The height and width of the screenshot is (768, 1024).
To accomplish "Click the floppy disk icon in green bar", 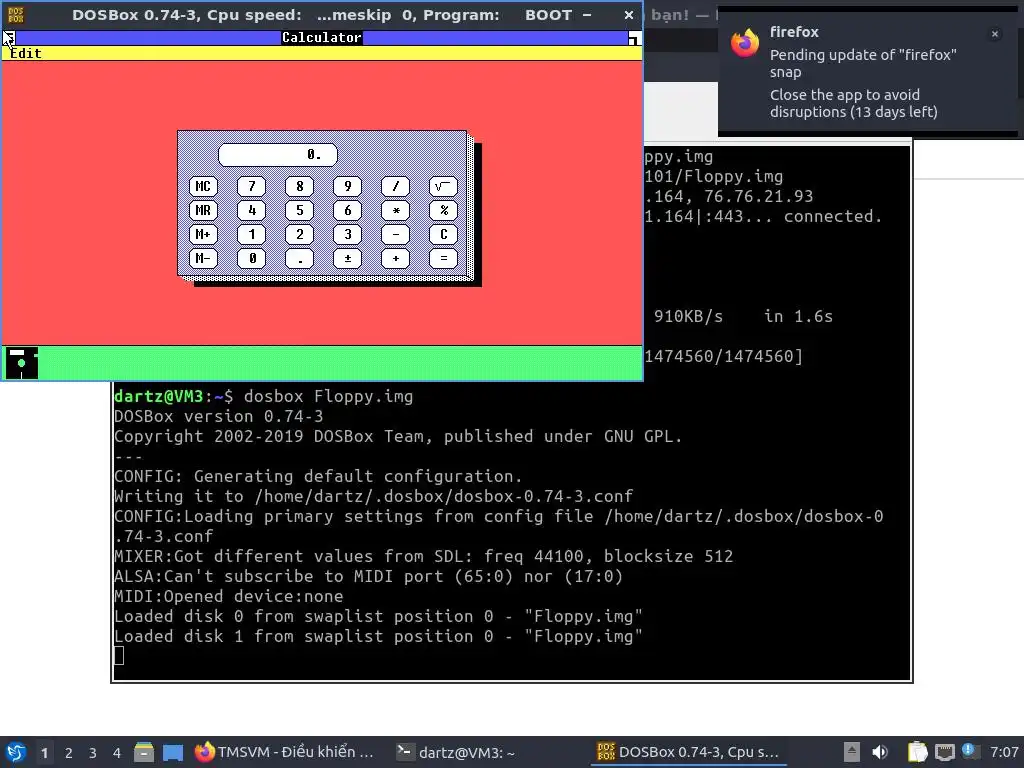I will pos(22,363).
